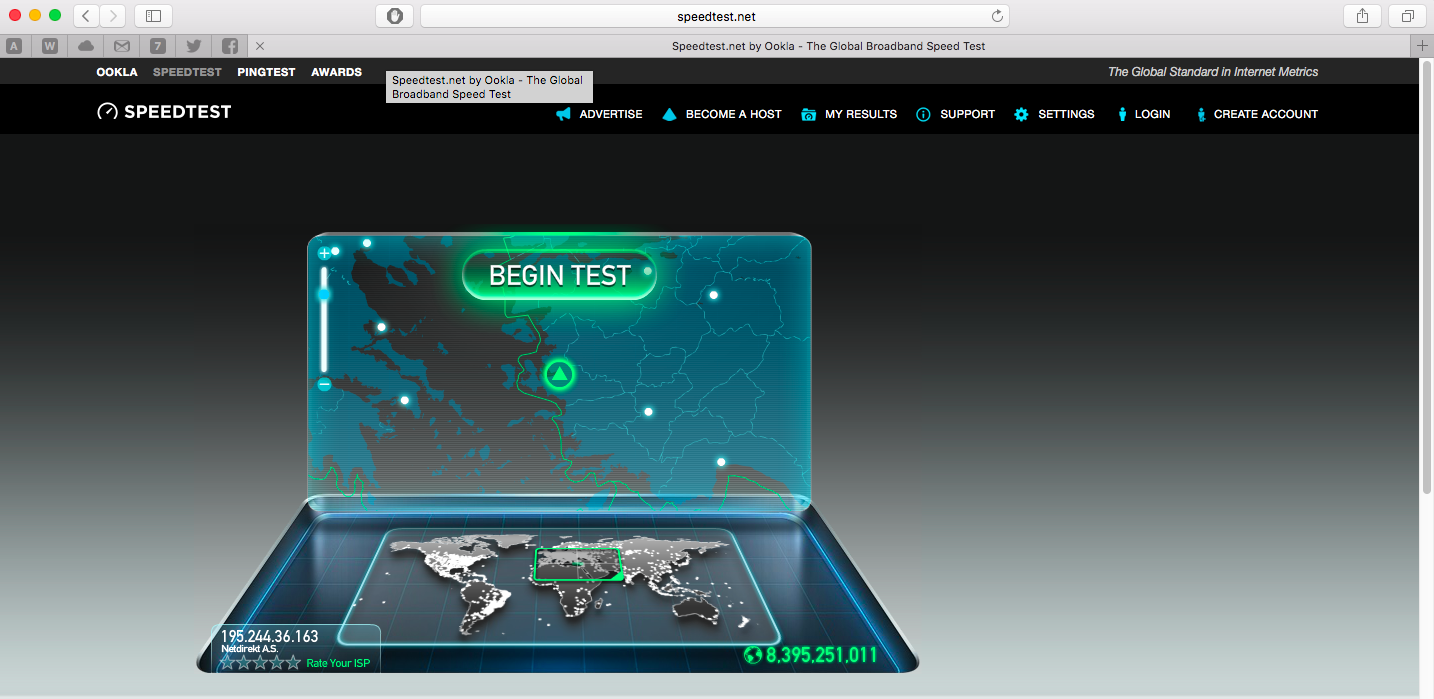The height and width of the screenshot is (699, 1434).
Task: Open the pinned mail envelope tab
Action: click(x=122, y=46)
